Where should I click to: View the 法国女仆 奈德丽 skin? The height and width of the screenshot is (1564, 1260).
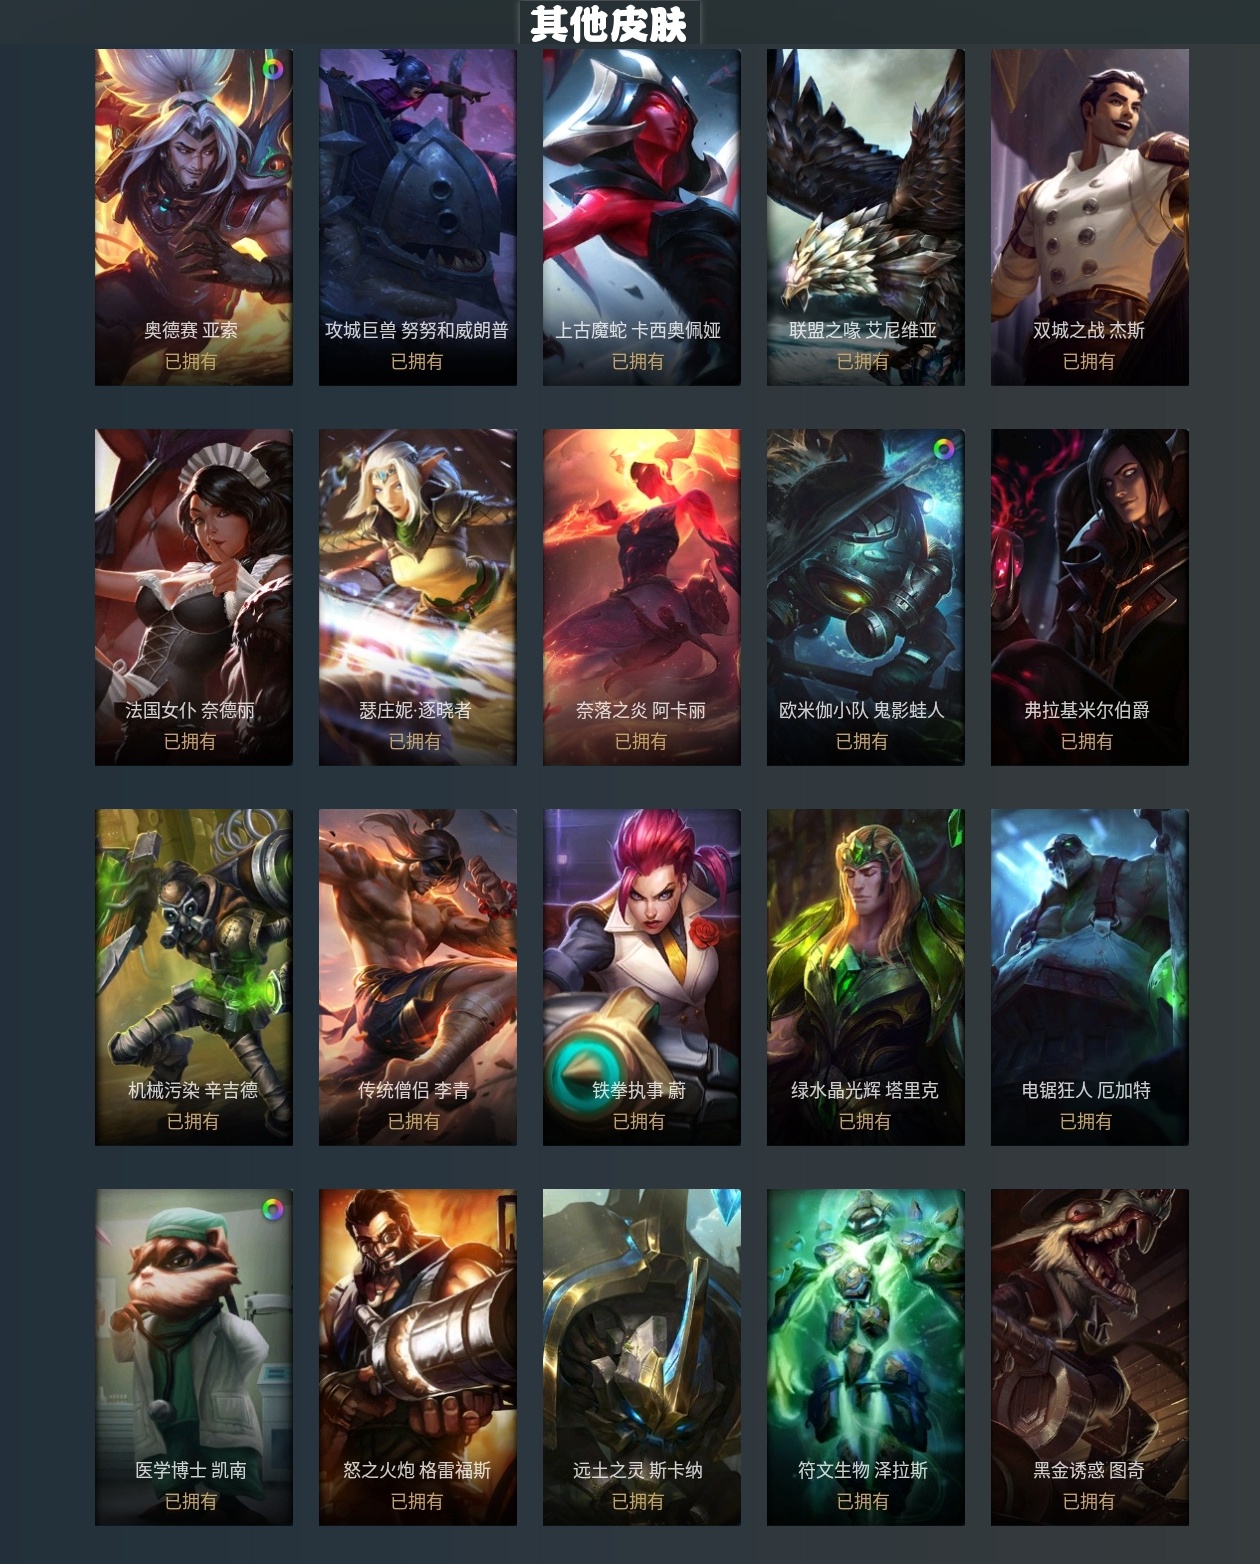[194, 597]
